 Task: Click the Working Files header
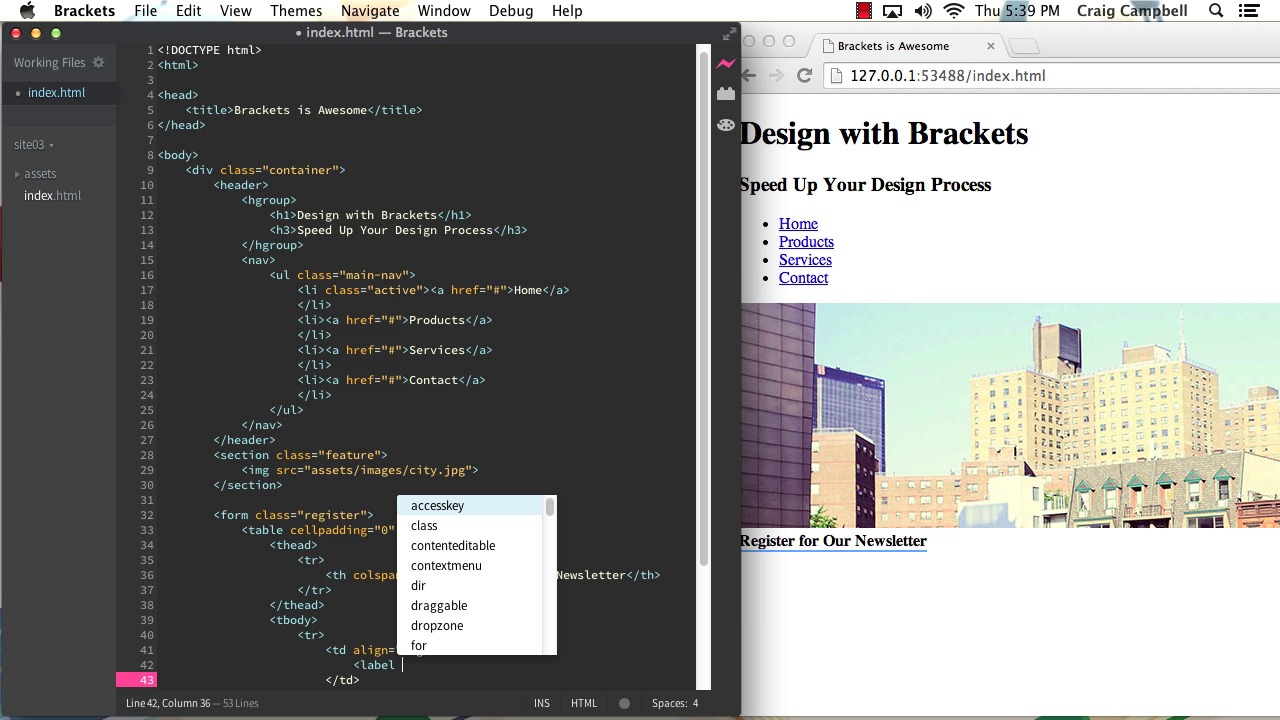tap(49, 62)
